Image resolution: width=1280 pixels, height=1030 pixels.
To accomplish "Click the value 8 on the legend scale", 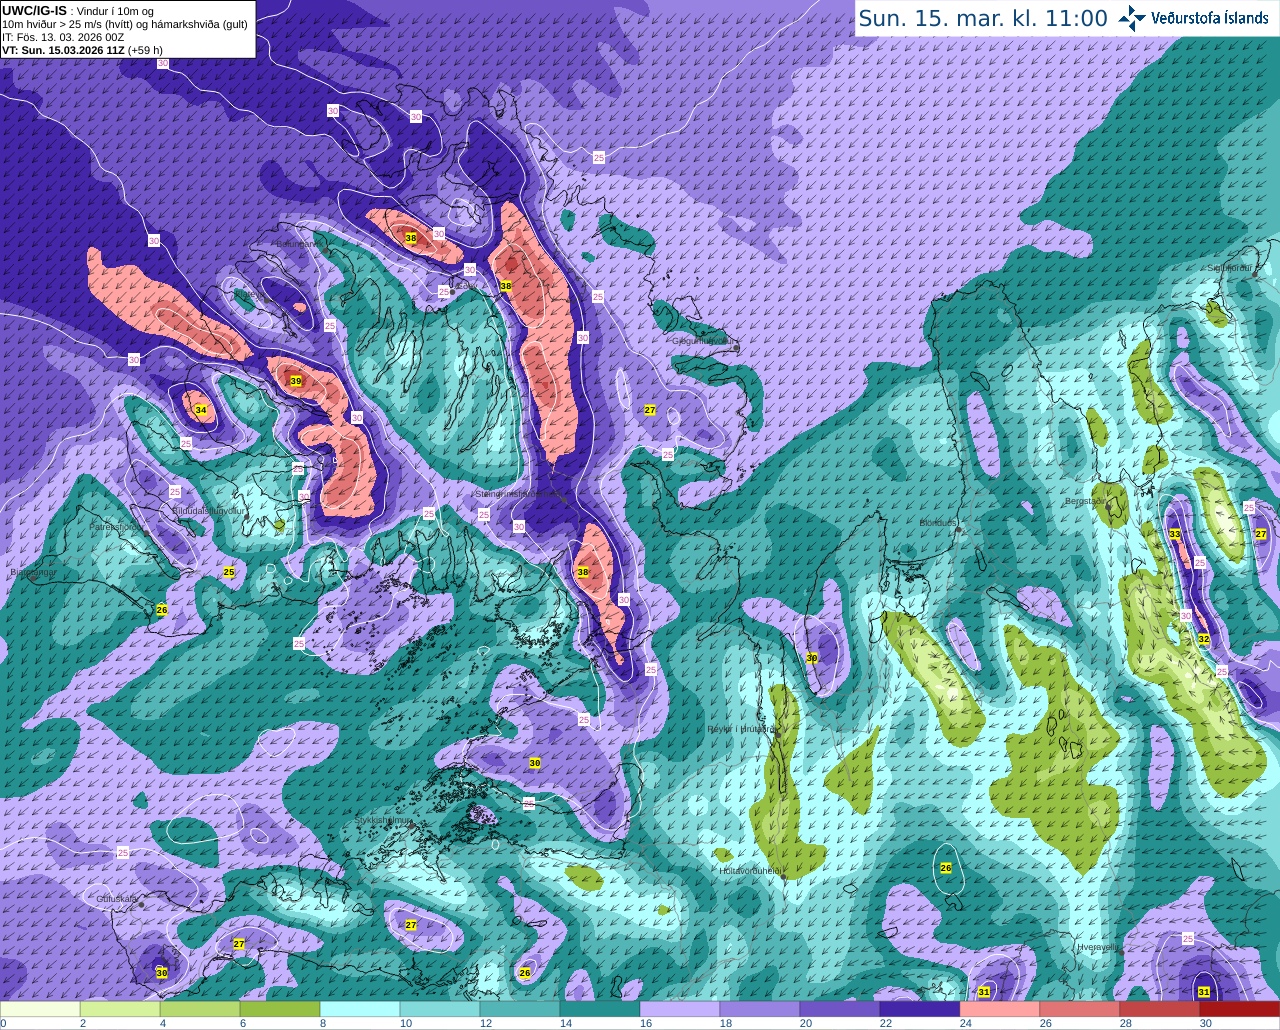I will [x=322, y=1023].
